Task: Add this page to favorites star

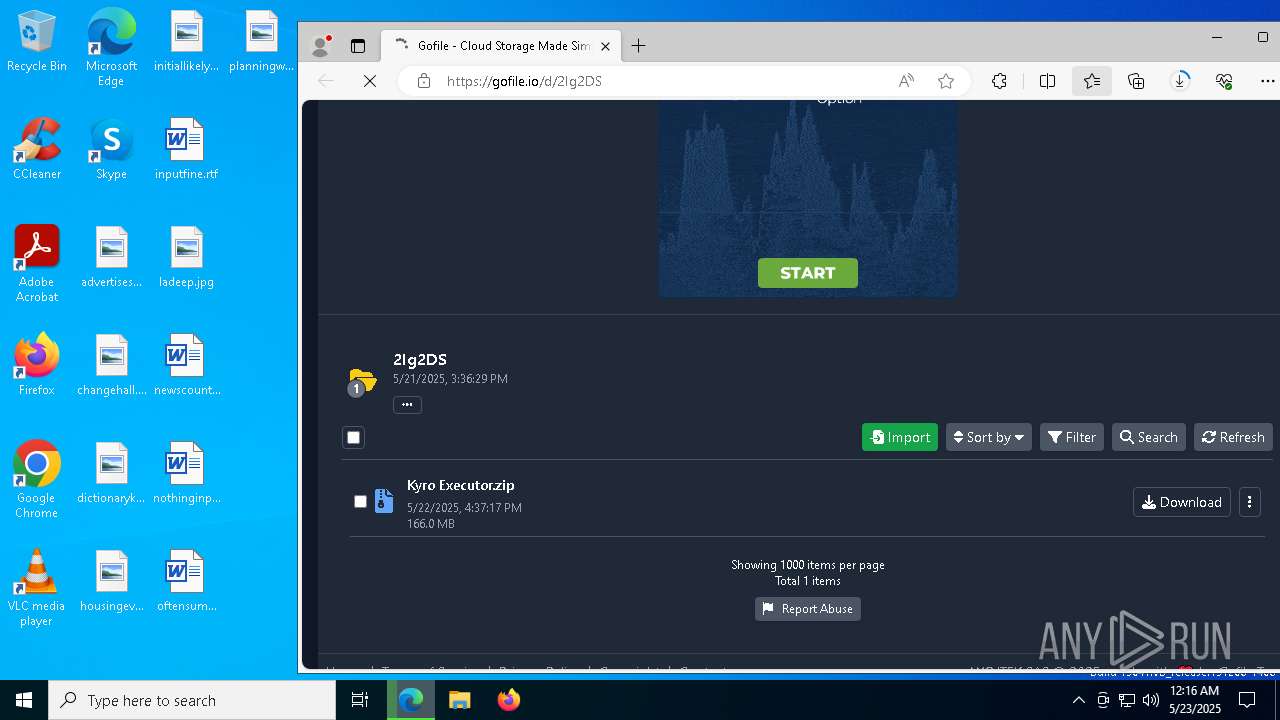Action: click(x=946, y=81)
